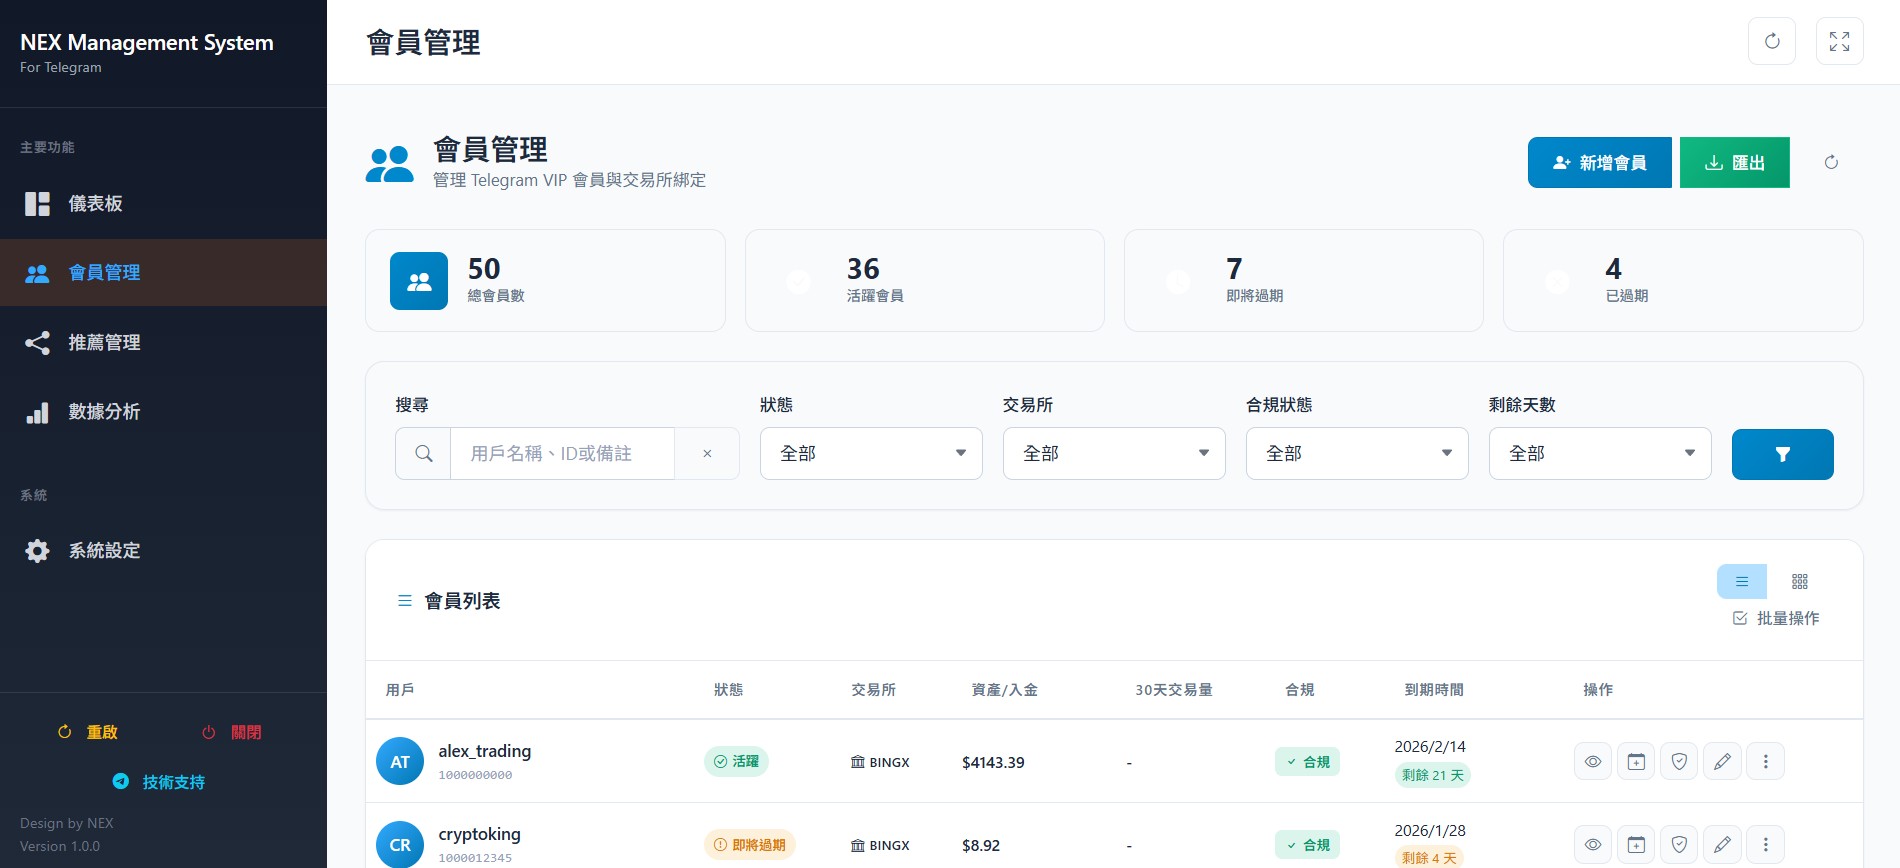Image resolution: width=1900 pixels, height=868 pixels.
Task: Click the blue filter funnel button
Action: point(1782,454)
